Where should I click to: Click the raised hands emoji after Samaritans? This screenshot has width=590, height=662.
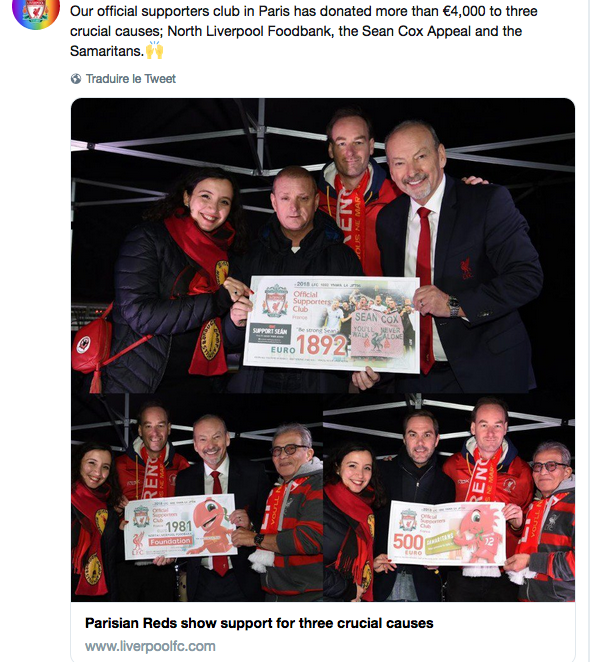click(154, 51)
